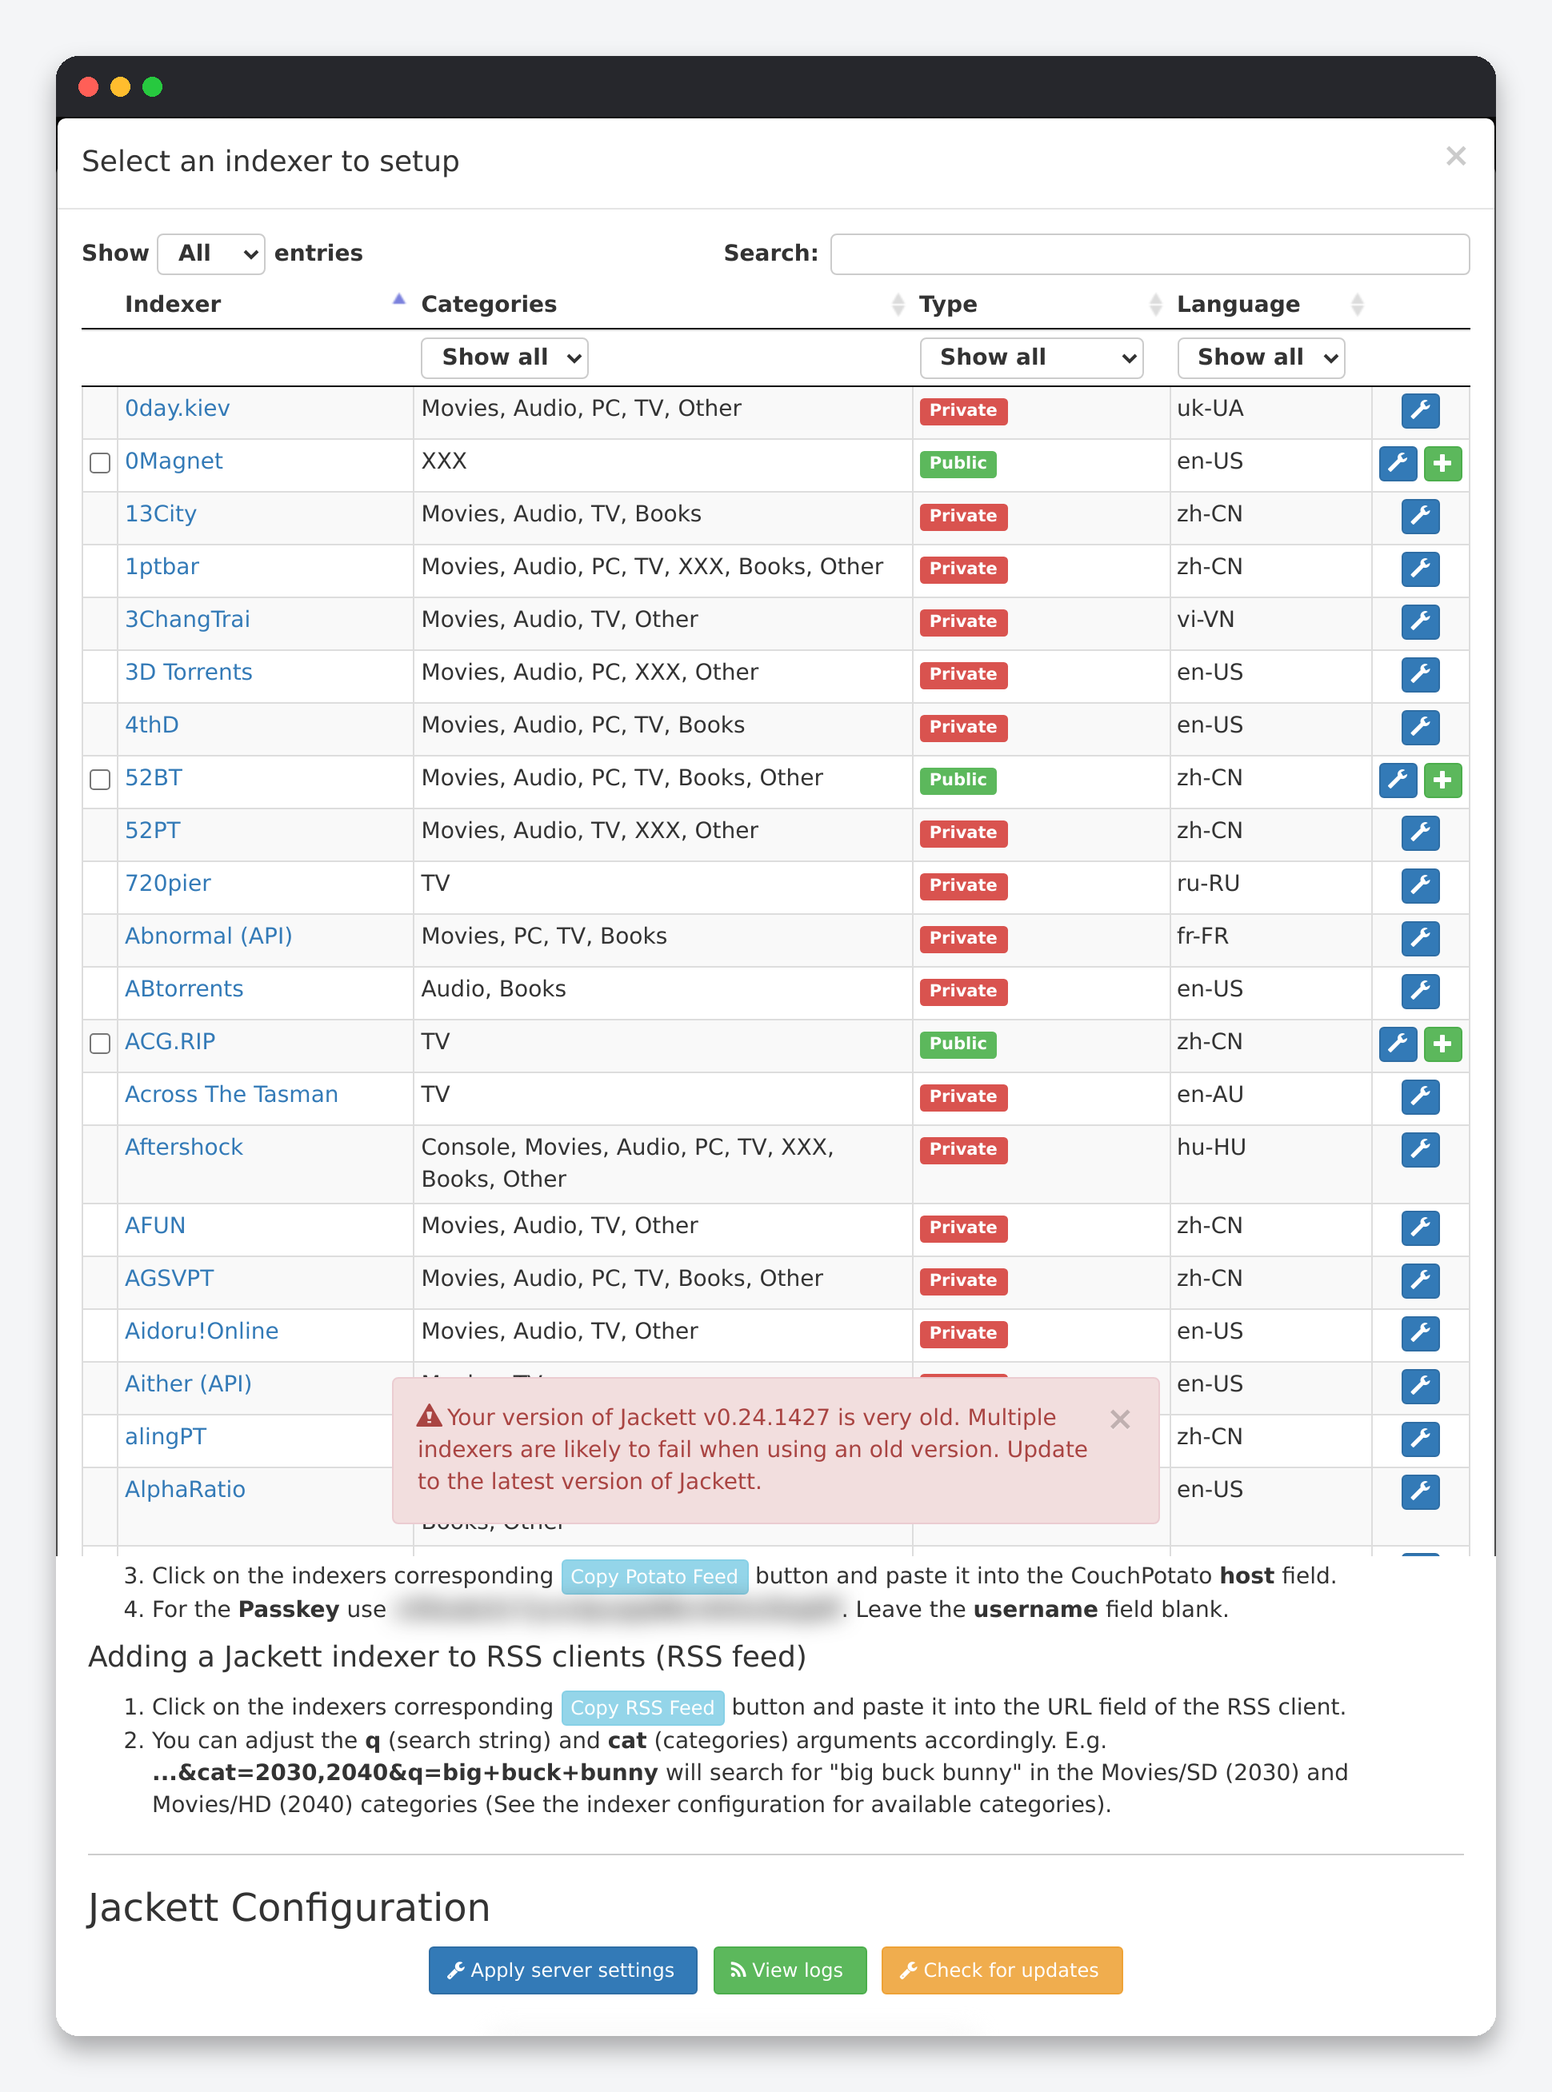
Task: Click the wrench icon for 720pier
Action: click(x=1420, y=886)
